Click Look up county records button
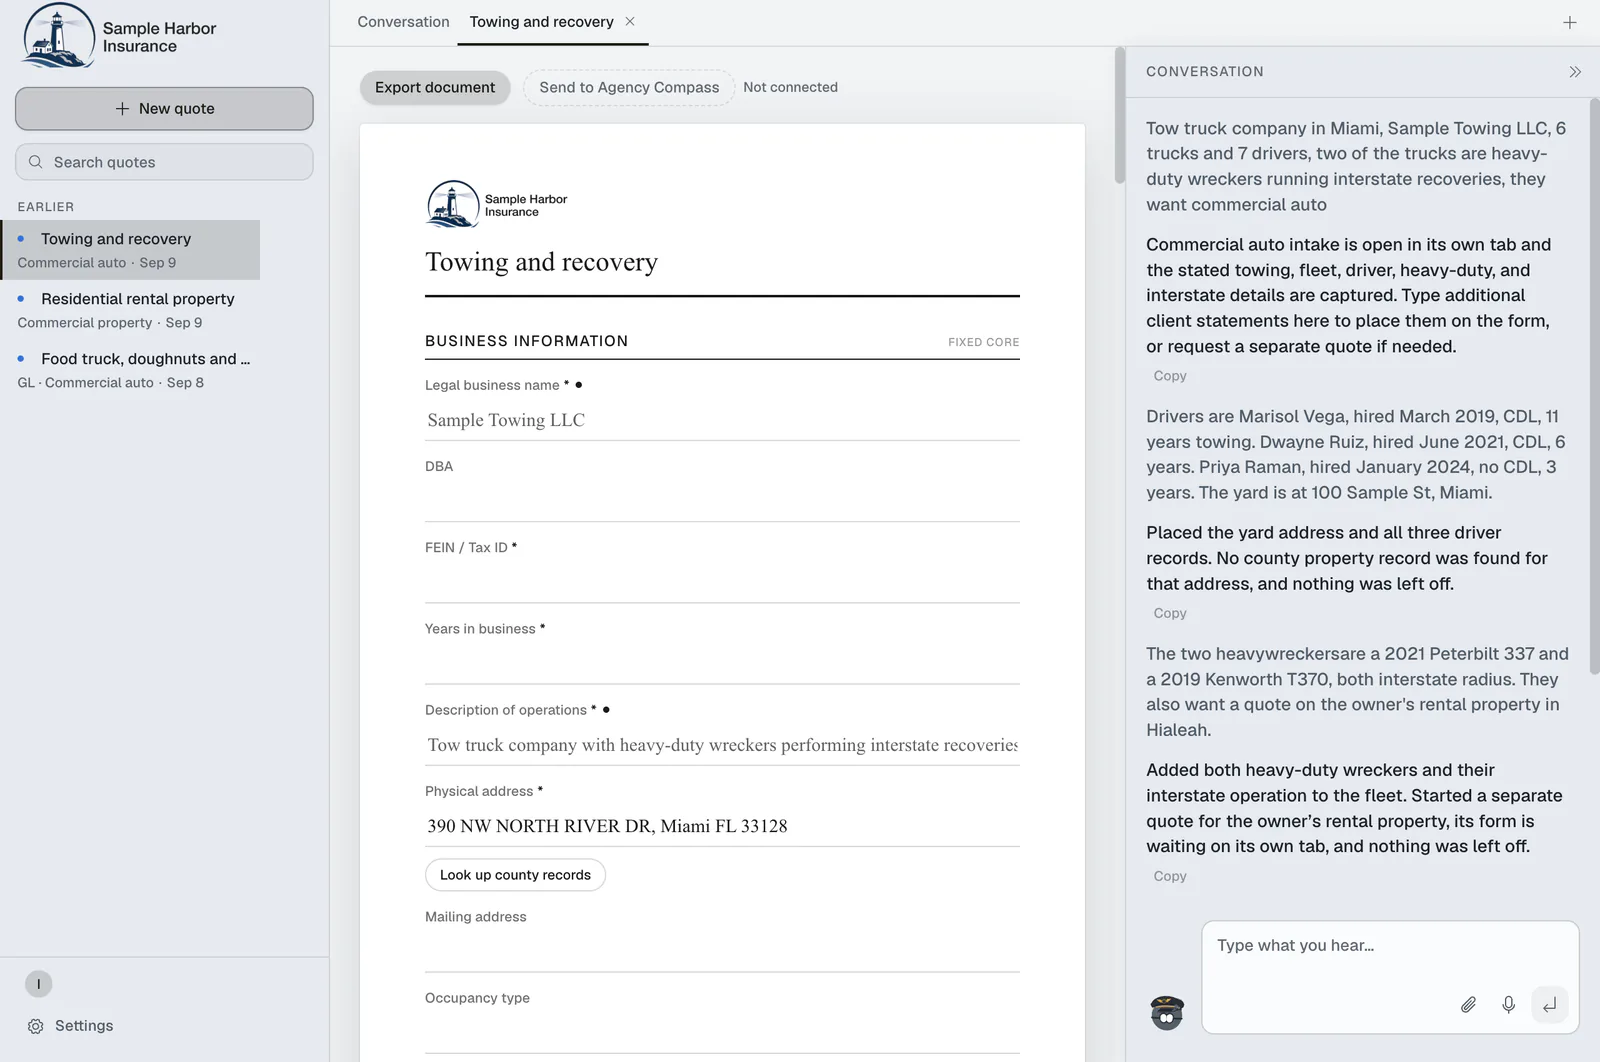Viewport: 1600px width, 1062px height. tap(515, 875)
